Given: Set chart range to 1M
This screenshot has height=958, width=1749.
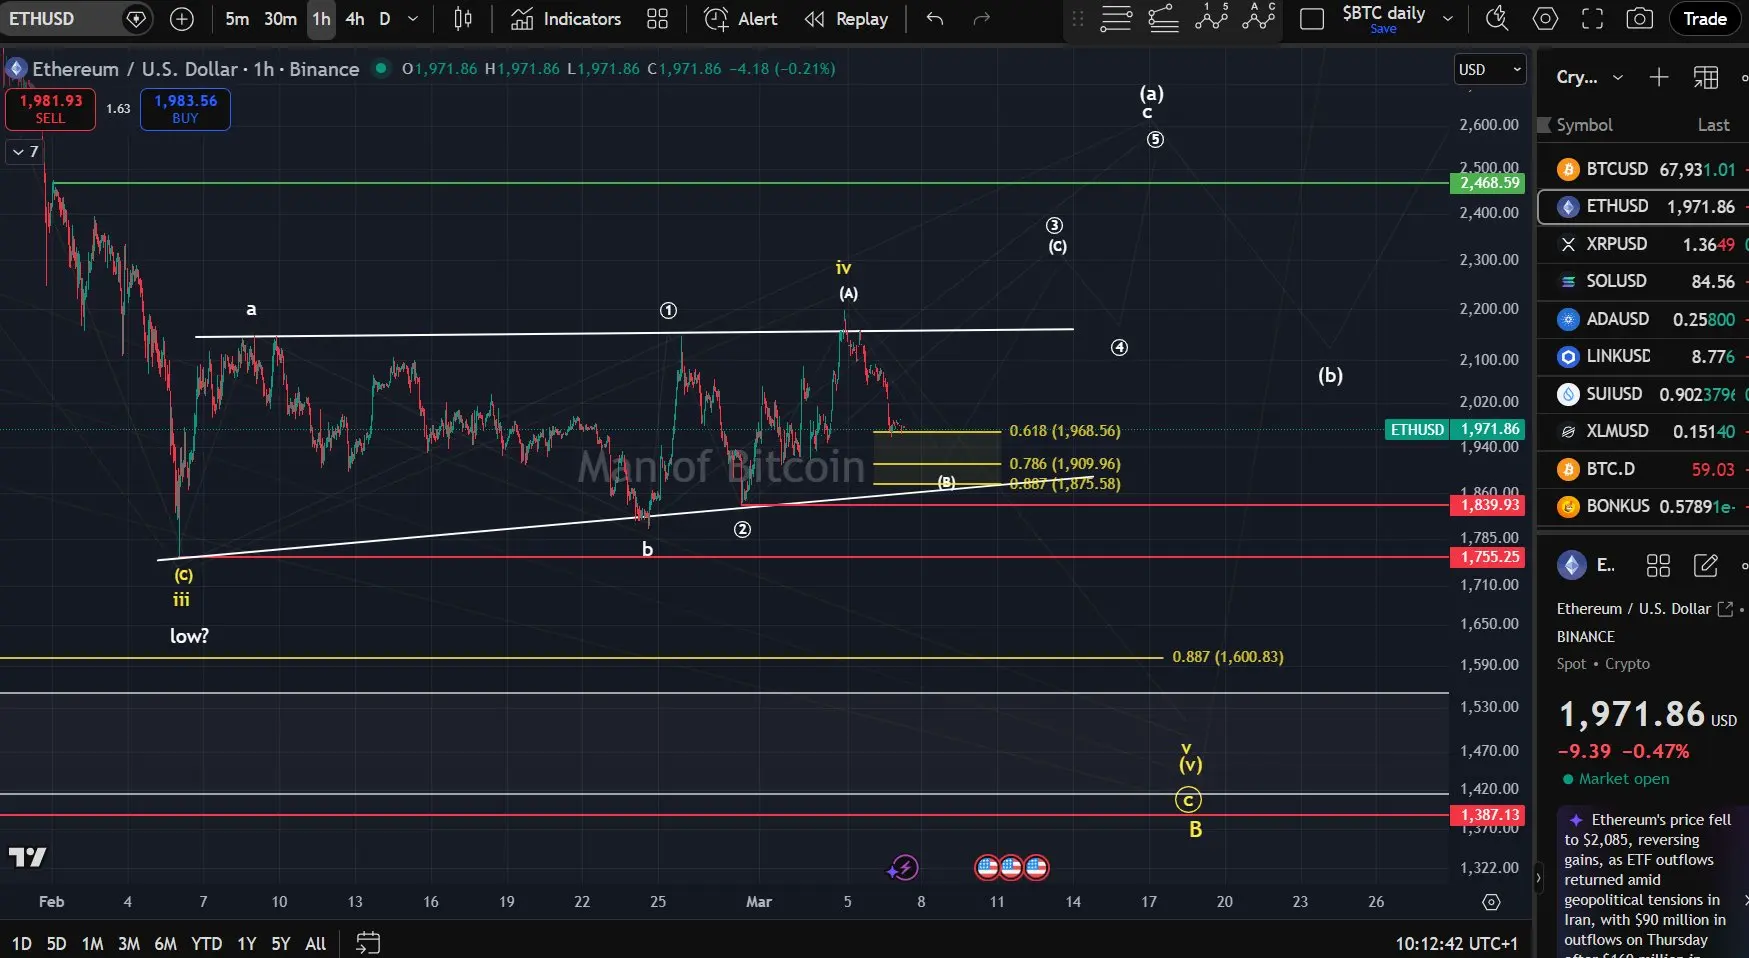Looking at the screenshot, I should click(92, 943).
